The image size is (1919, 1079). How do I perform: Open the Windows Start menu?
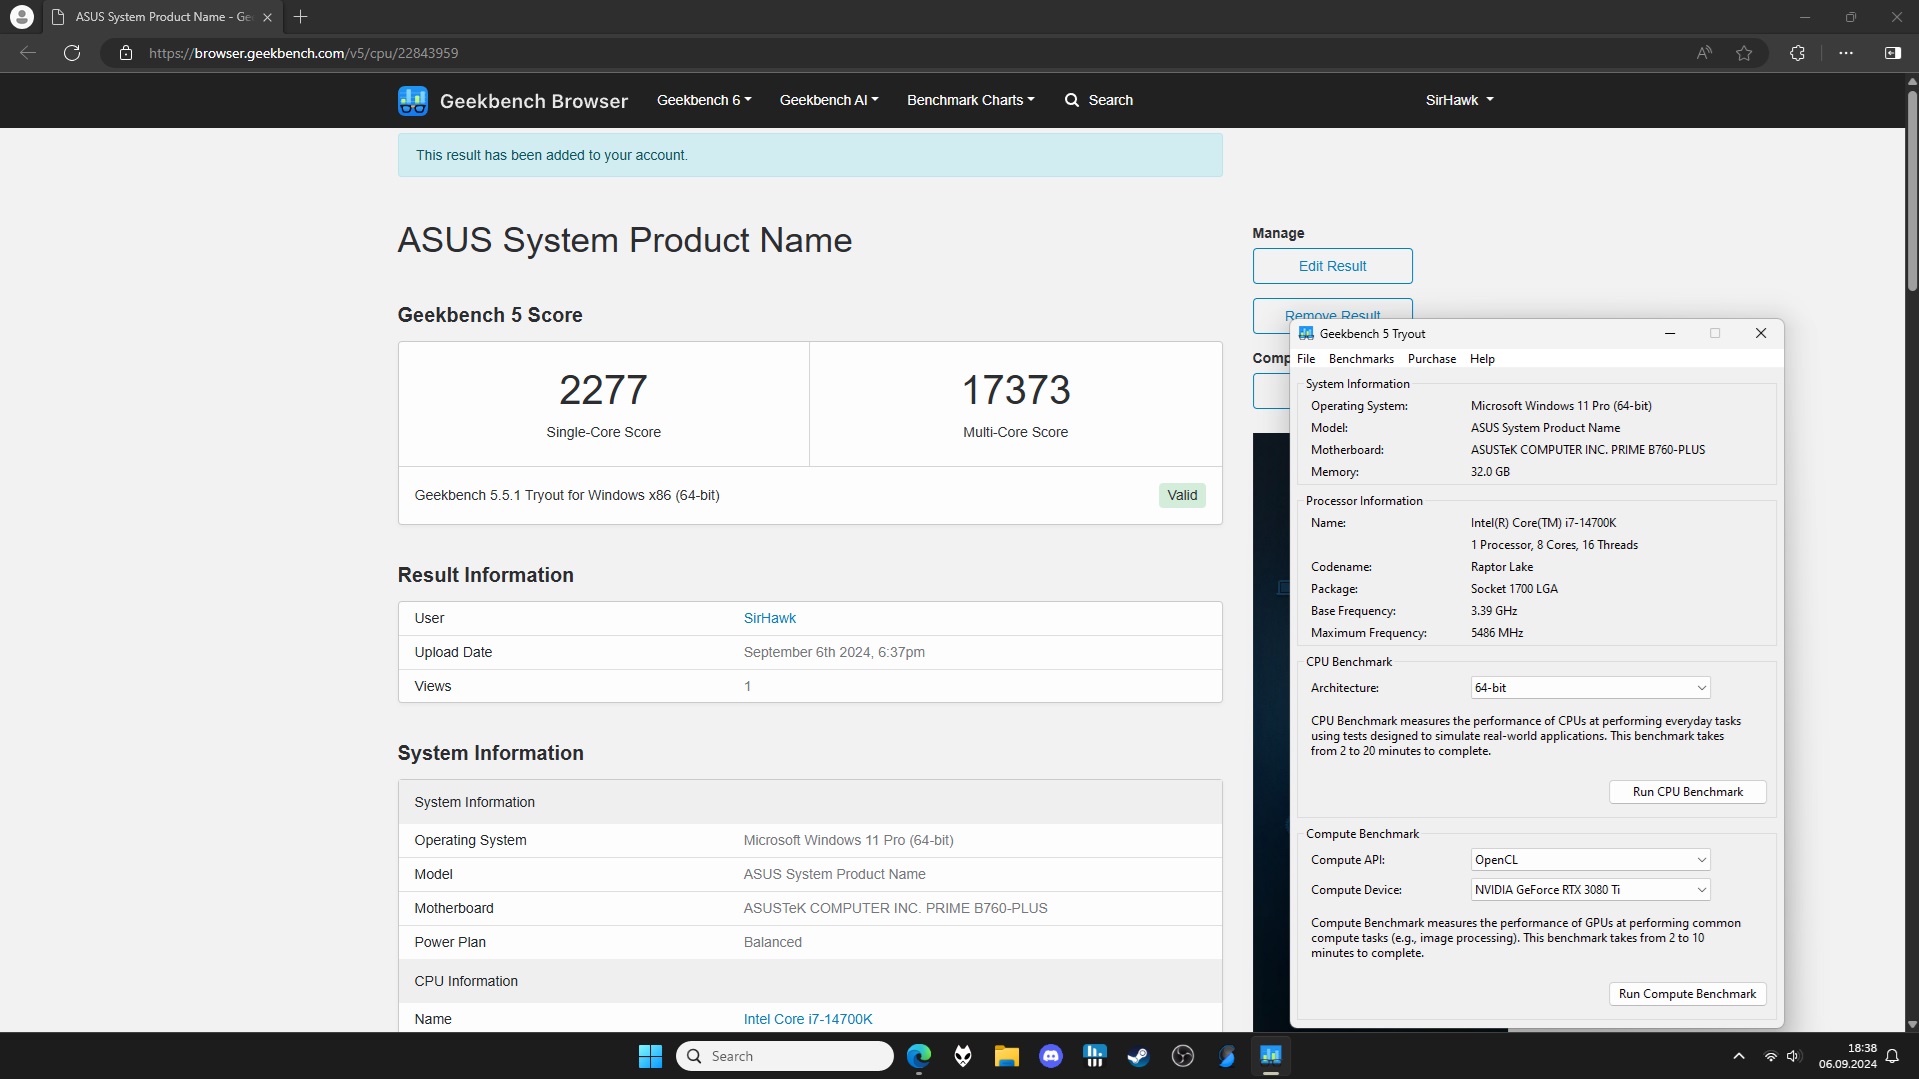650,1056
